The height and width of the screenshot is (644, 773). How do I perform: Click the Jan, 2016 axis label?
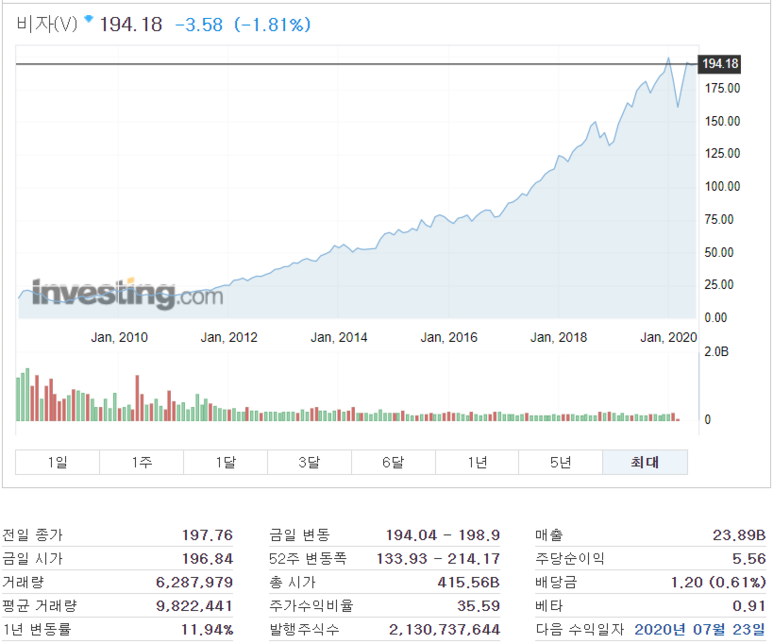pos(449,337)
